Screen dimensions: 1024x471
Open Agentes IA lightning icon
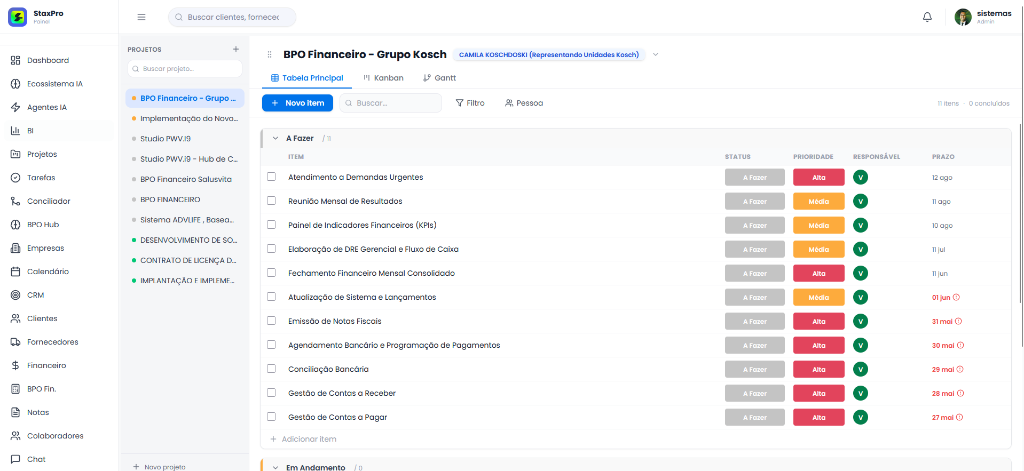pyautogui.click(x=16, y=107)
